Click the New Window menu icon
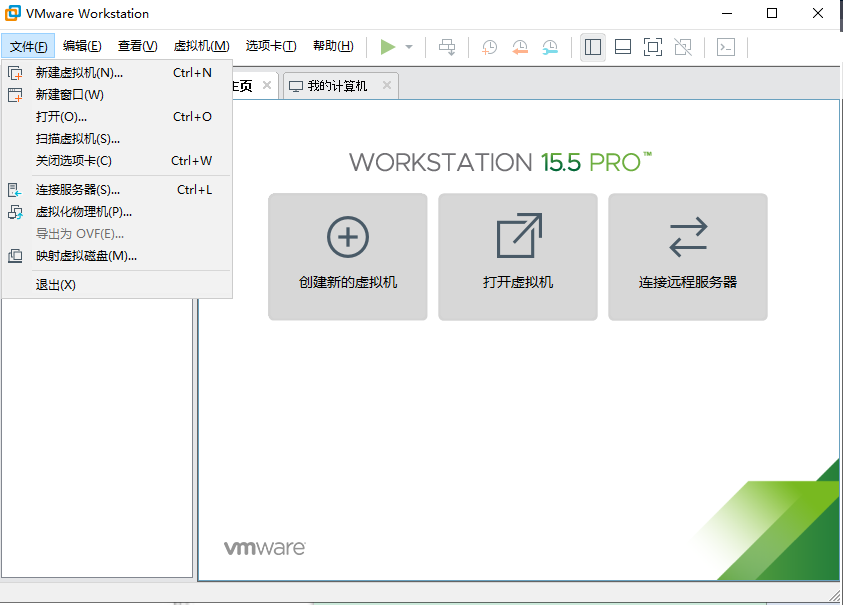 click(x=15, y=95)
